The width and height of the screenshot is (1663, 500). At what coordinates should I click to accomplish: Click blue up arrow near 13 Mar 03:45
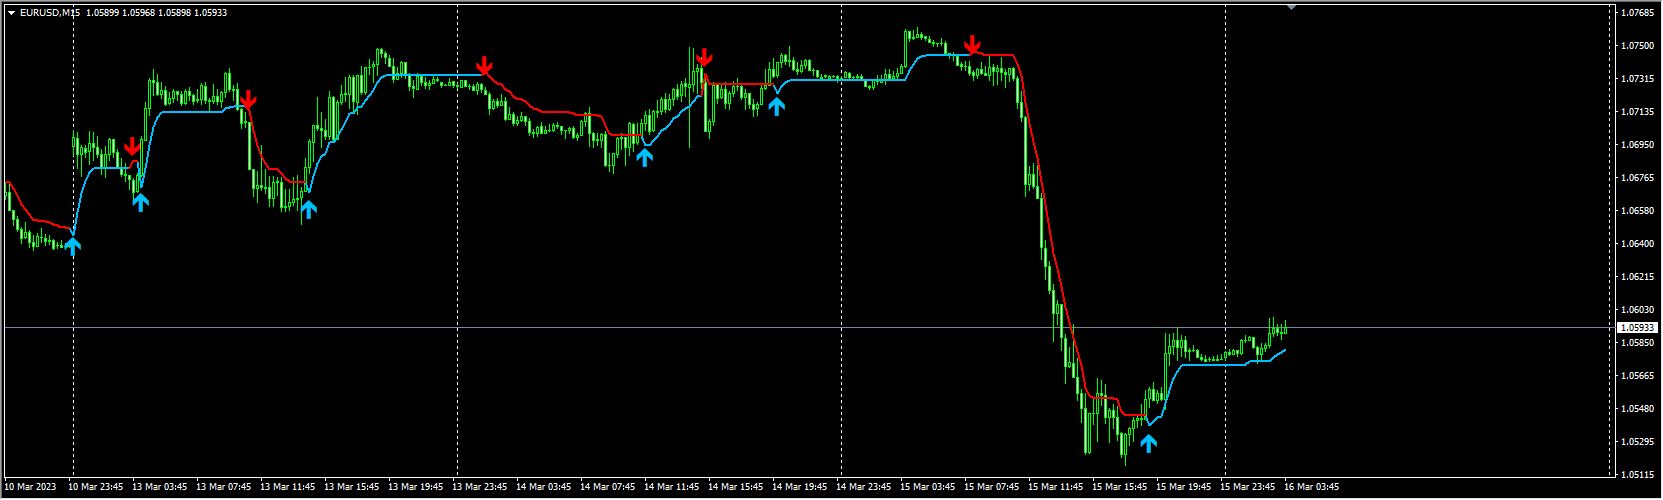140,202
